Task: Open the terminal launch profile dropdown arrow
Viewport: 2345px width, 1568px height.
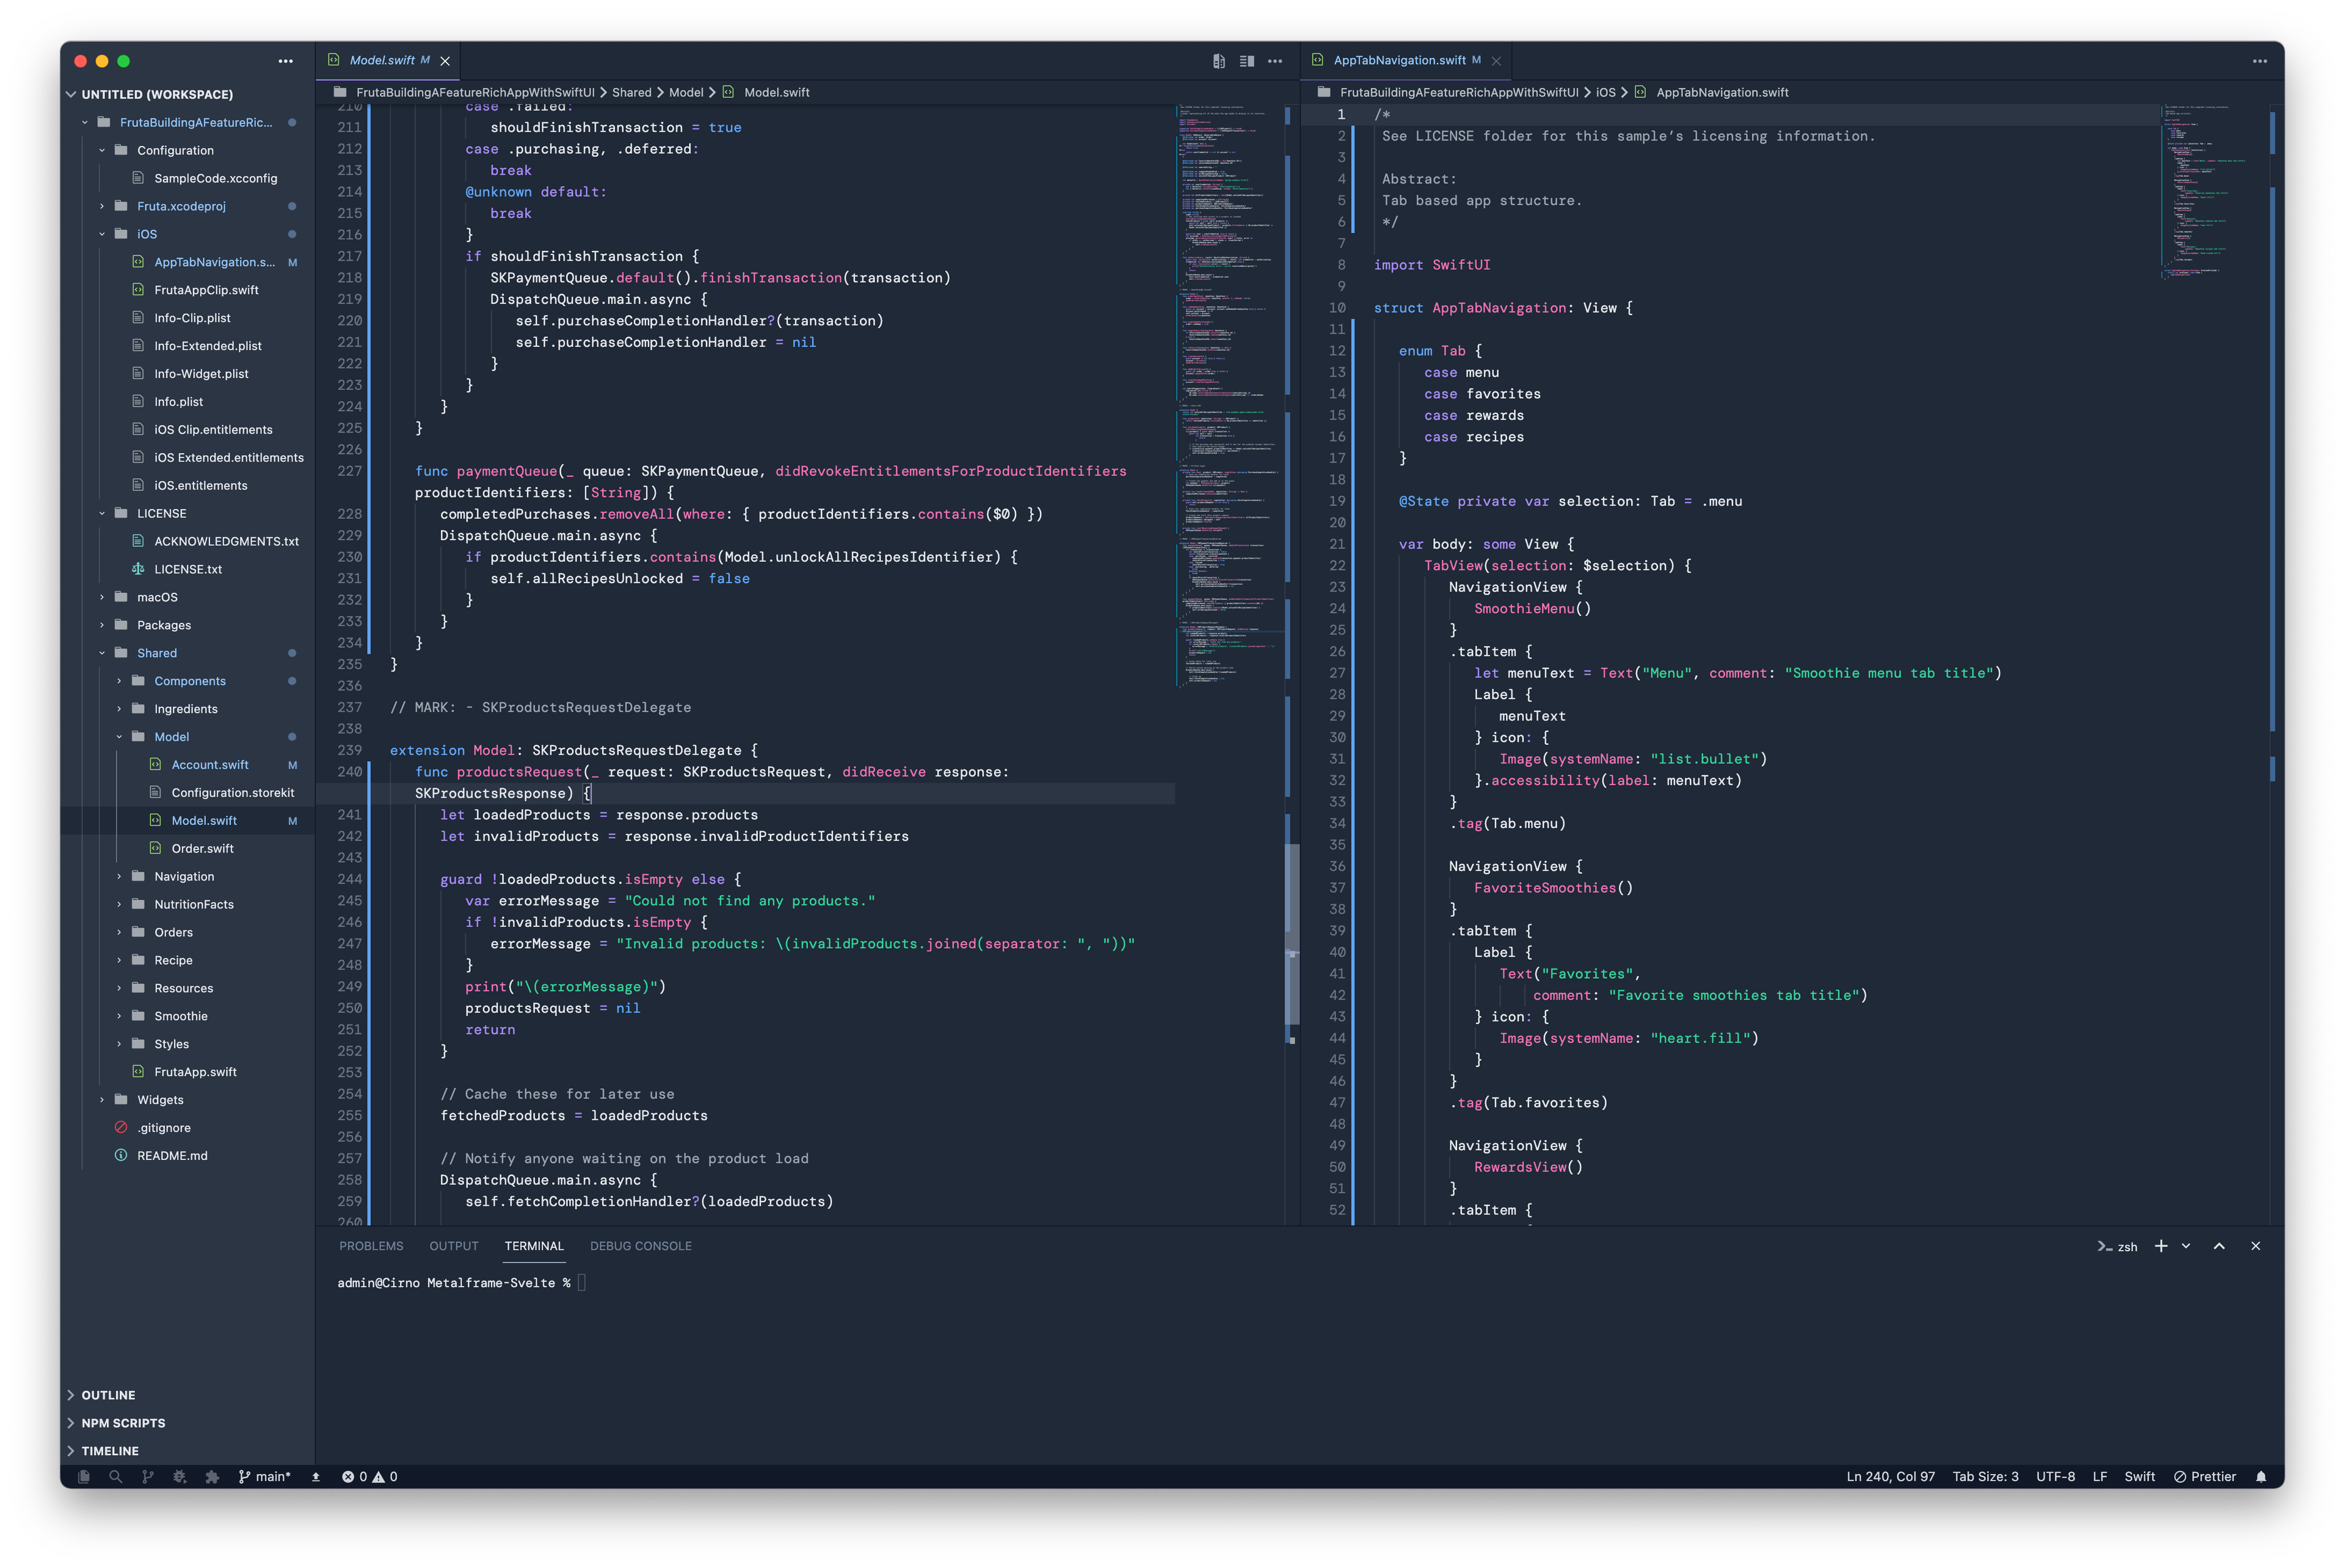Action: [2186, 1246]
